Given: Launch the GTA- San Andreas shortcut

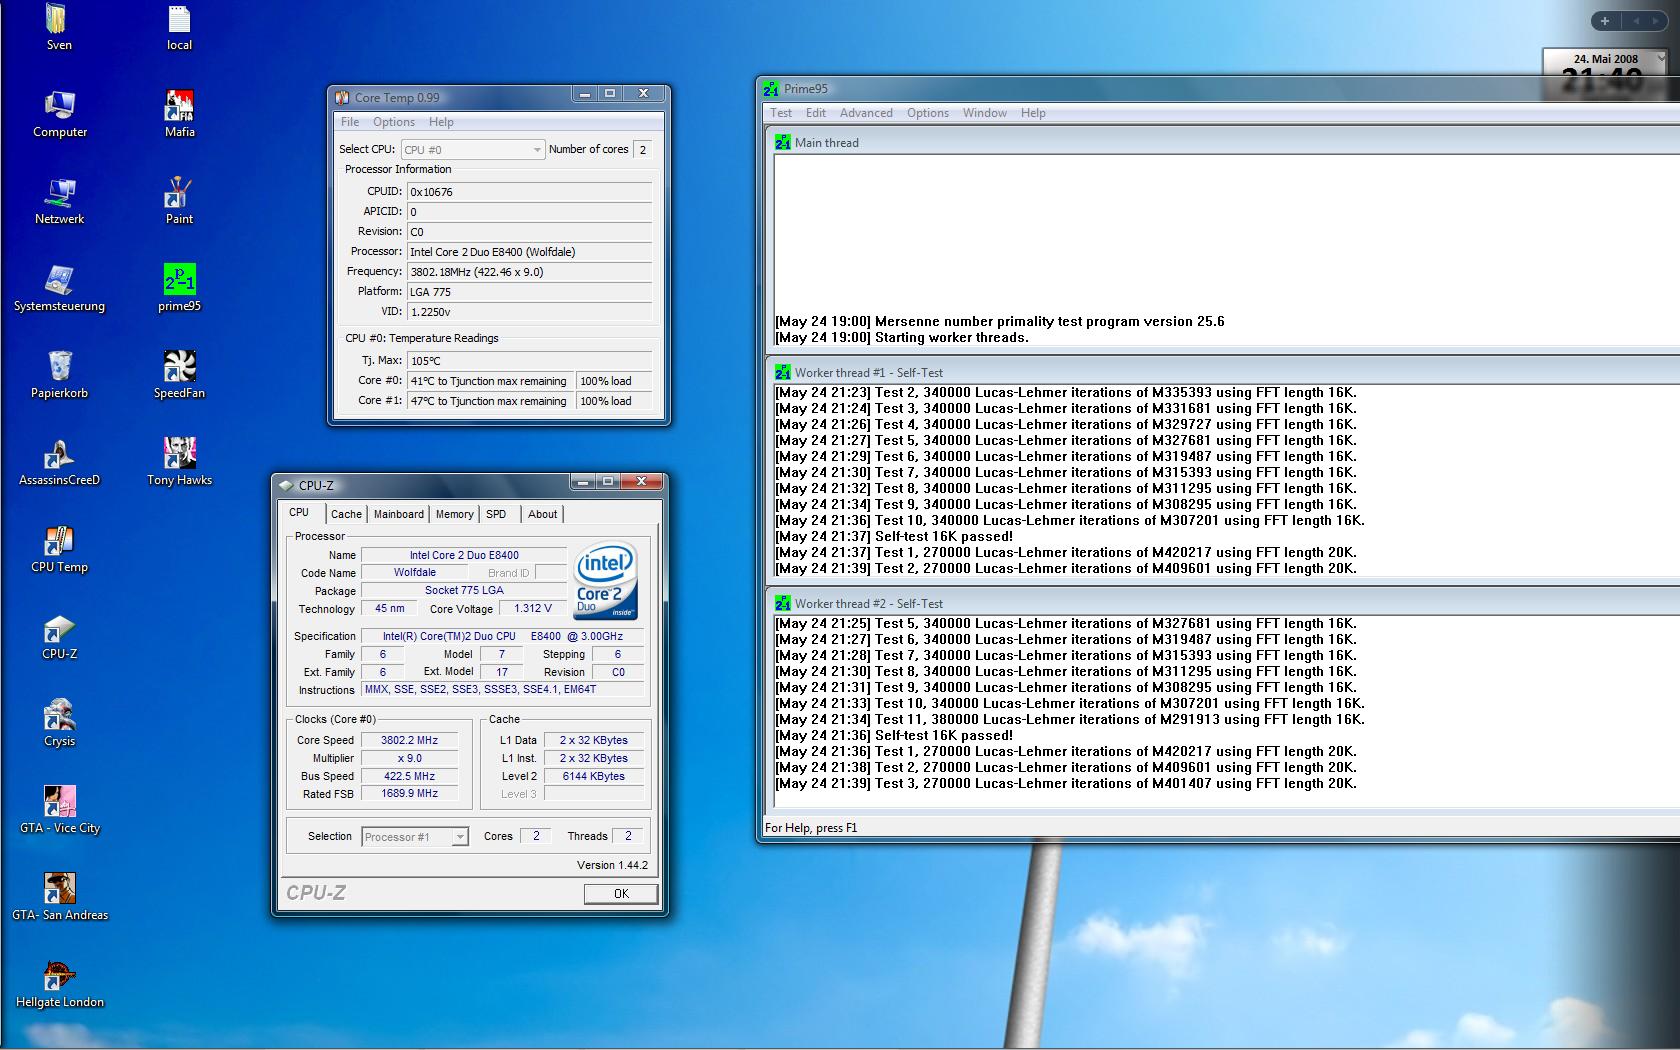Looking at the screenshot, I should click(x=60, y=897).
